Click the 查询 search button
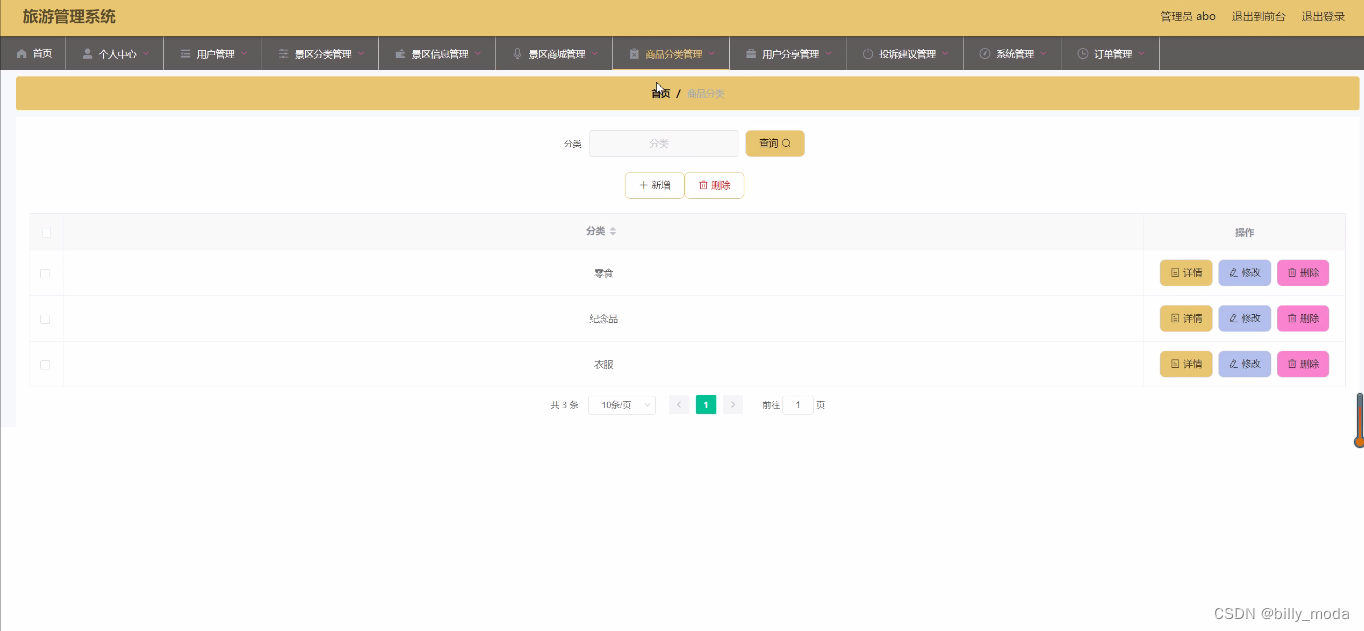 pos(775,143)
